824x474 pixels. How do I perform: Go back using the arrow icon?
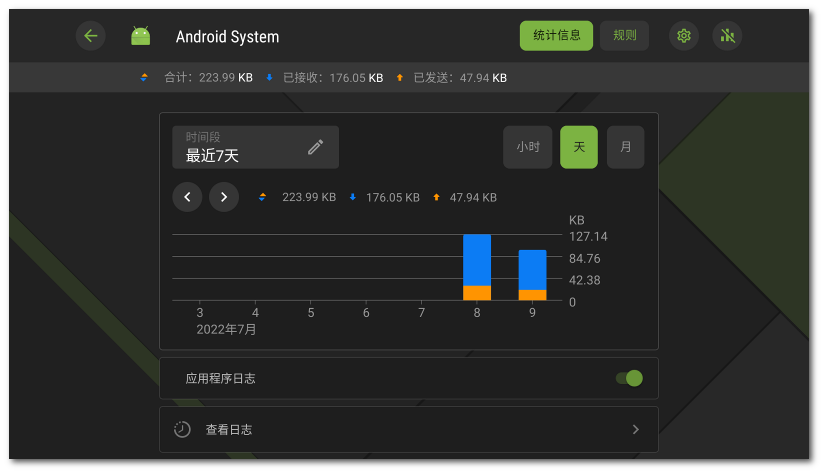pos(91,36)
